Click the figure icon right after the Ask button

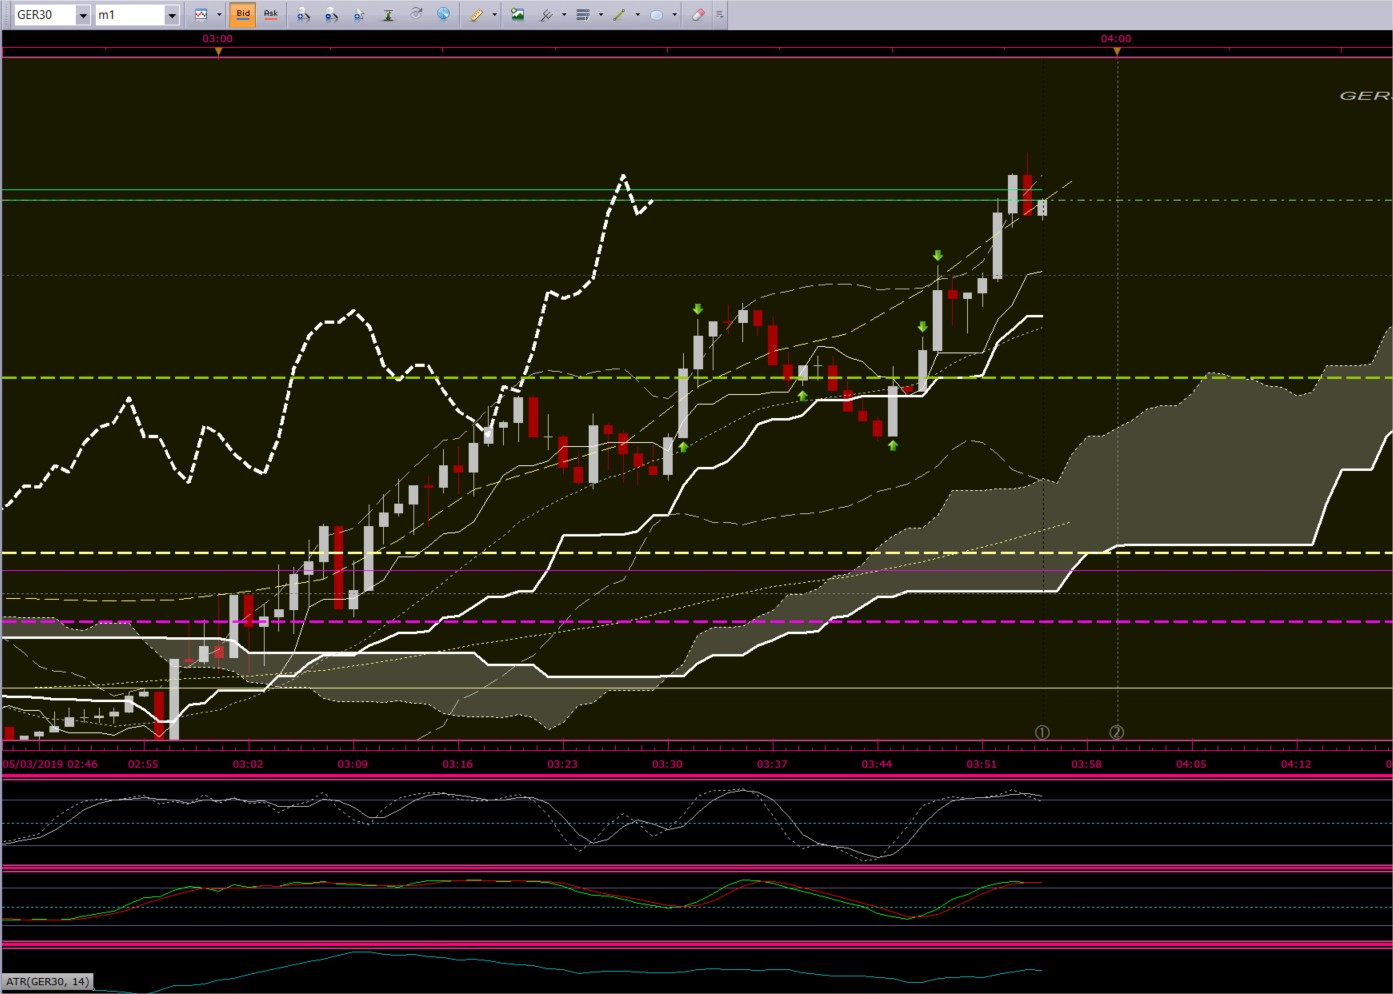tap(303, 15)
